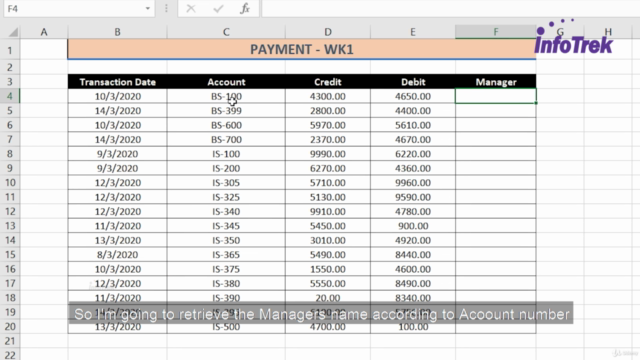Click account cell IS-500
Viewport: 640px width, 360px height.
(x=226, y=327)
